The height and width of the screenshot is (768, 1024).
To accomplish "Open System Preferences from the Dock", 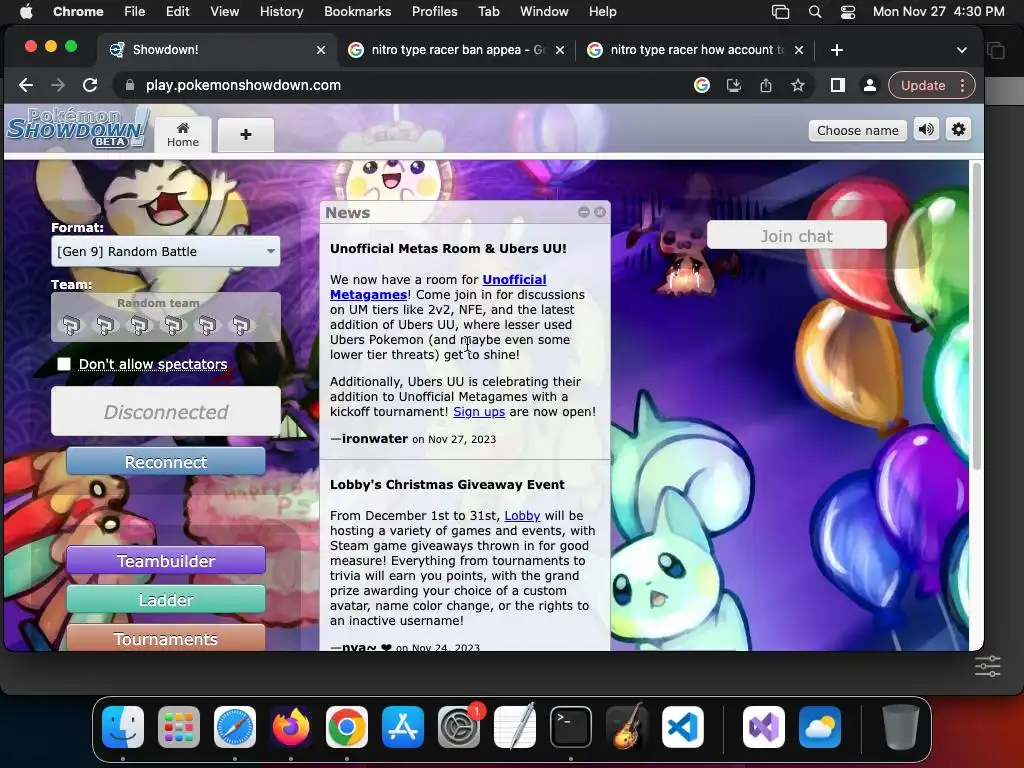I will 459,727.
